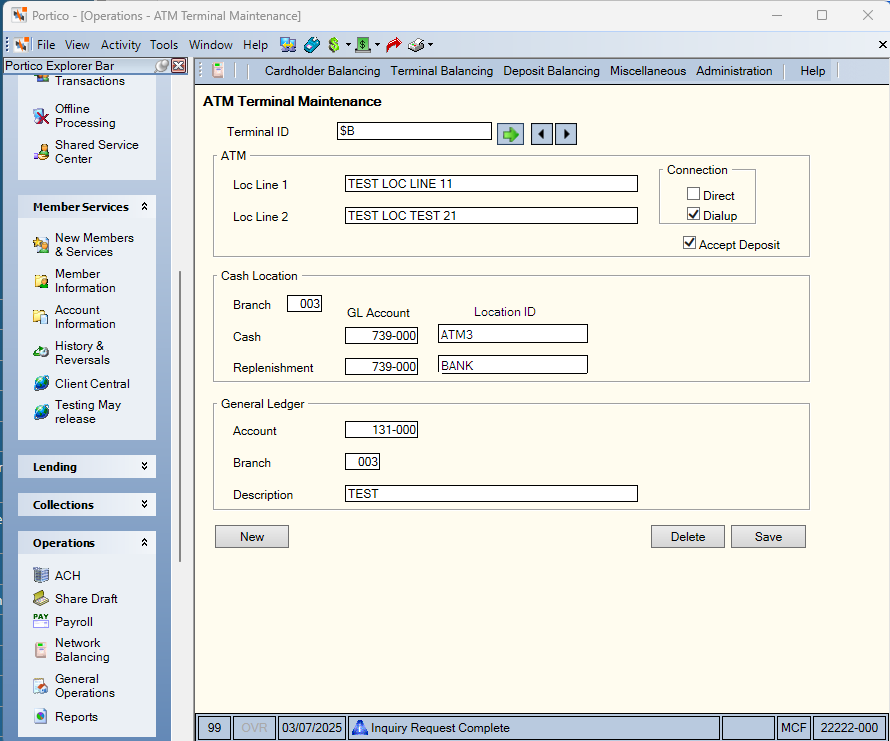Open the General Operations icon
This screenshot has width=890, height=741.
click(x=41, y=686)
